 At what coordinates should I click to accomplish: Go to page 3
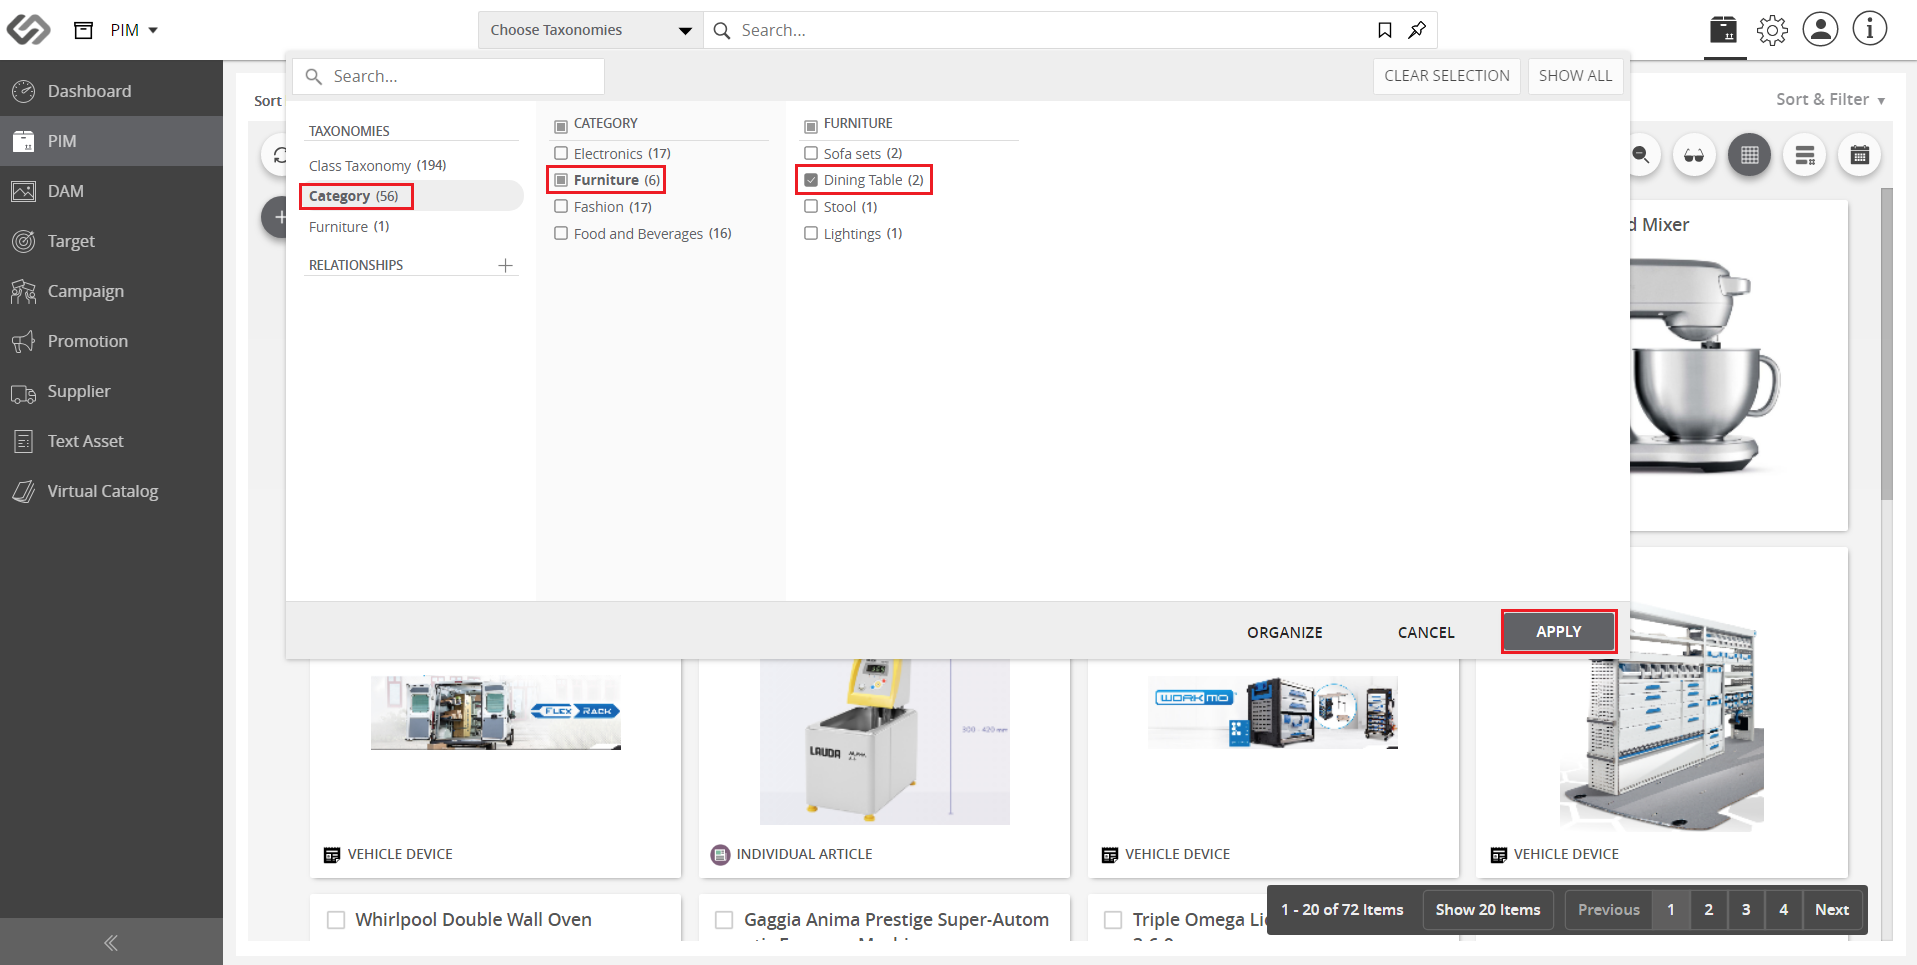pos(1746,910)
